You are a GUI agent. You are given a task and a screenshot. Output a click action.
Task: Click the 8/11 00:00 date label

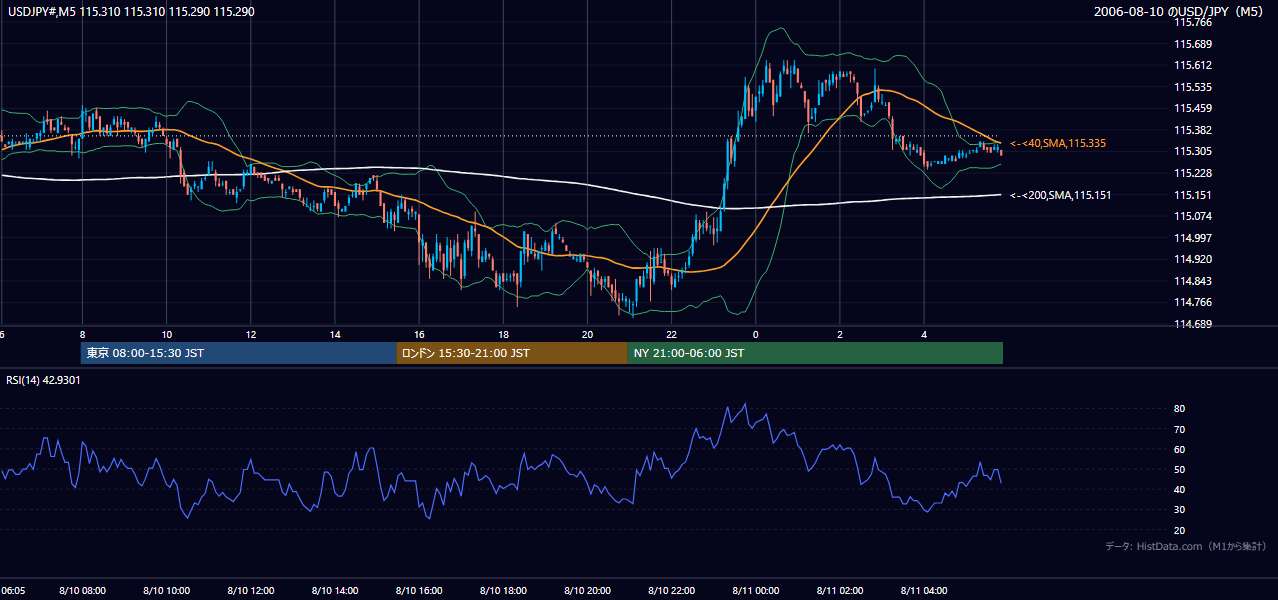pos(756,590)
